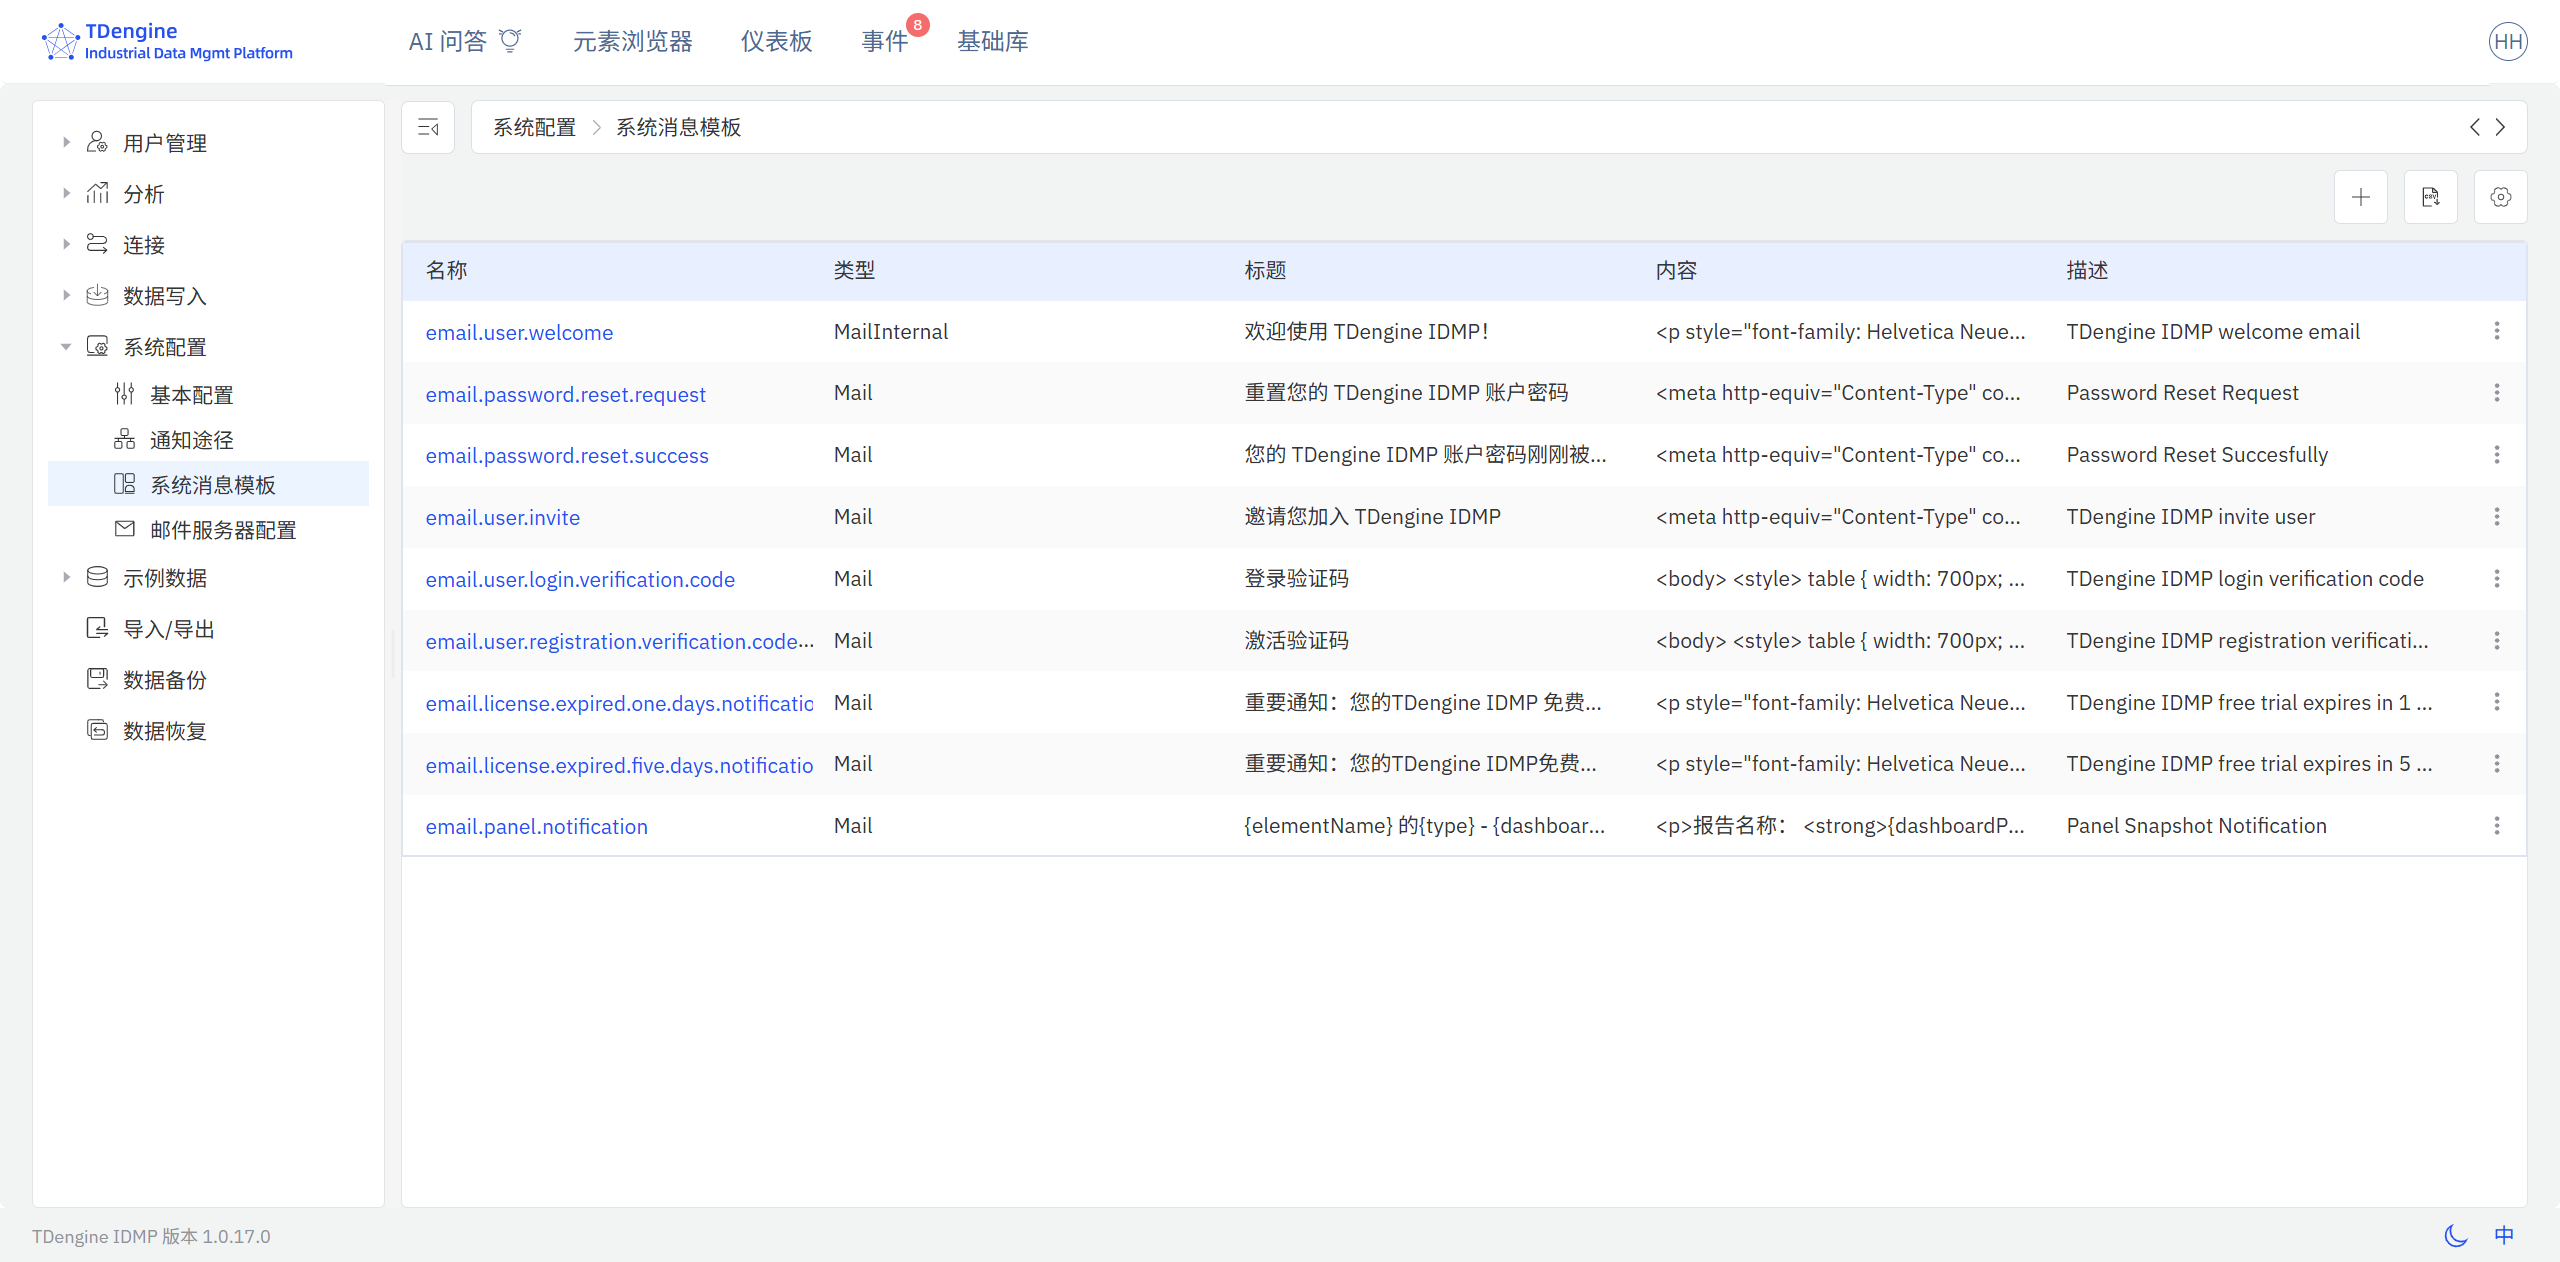Click the events badge showing 8

pos(917,25)
